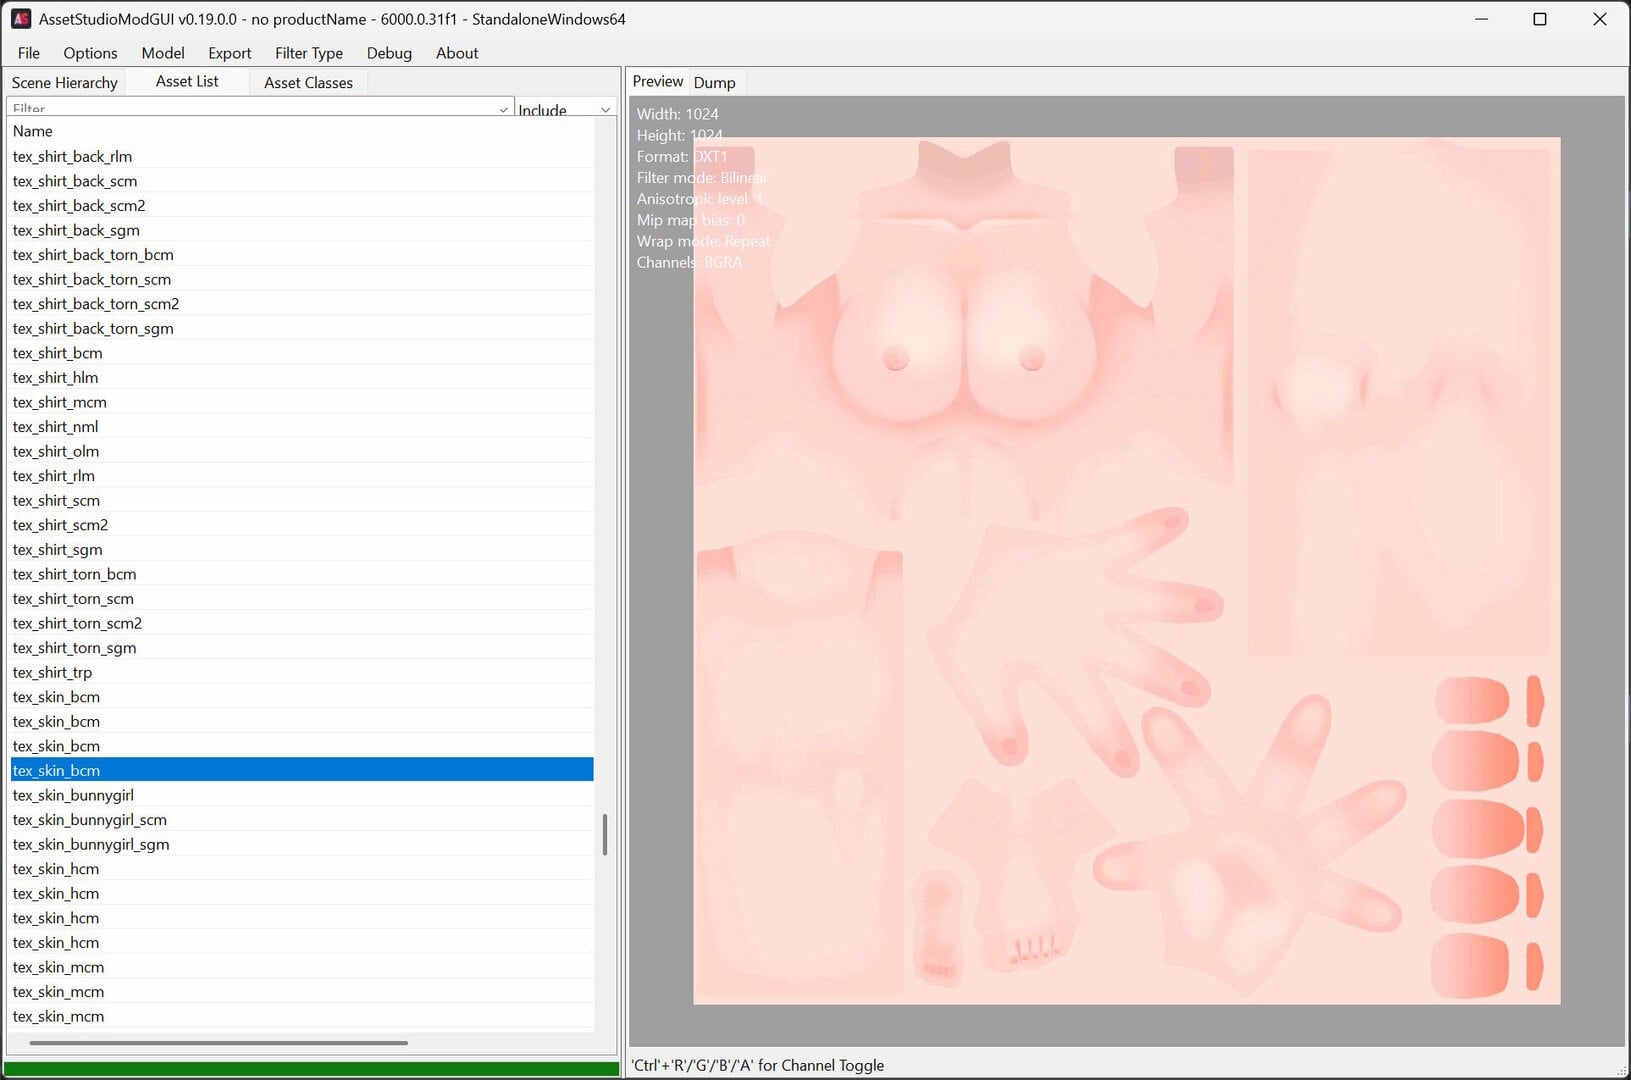Select the tex_shirt_rlm asset

[301, 476]
